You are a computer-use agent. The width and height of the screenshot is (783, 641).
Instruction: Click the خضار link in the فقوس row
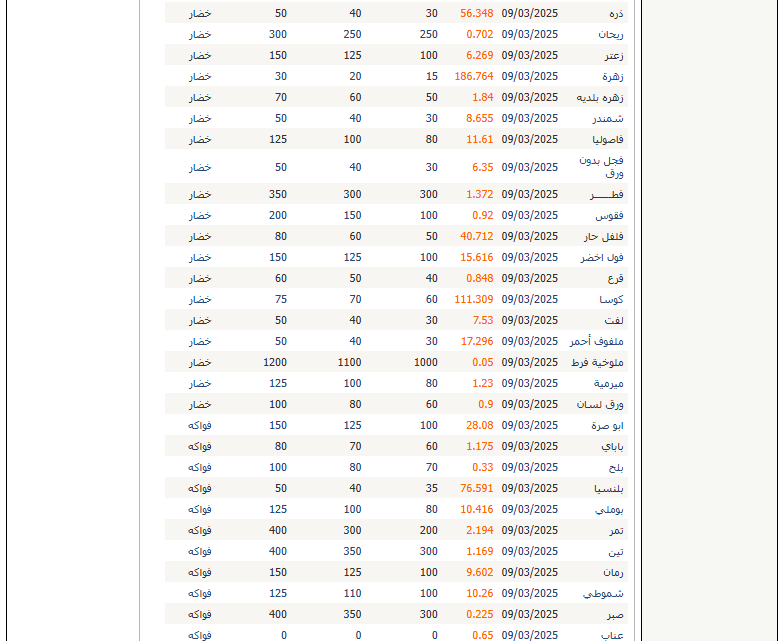point(200,215)
